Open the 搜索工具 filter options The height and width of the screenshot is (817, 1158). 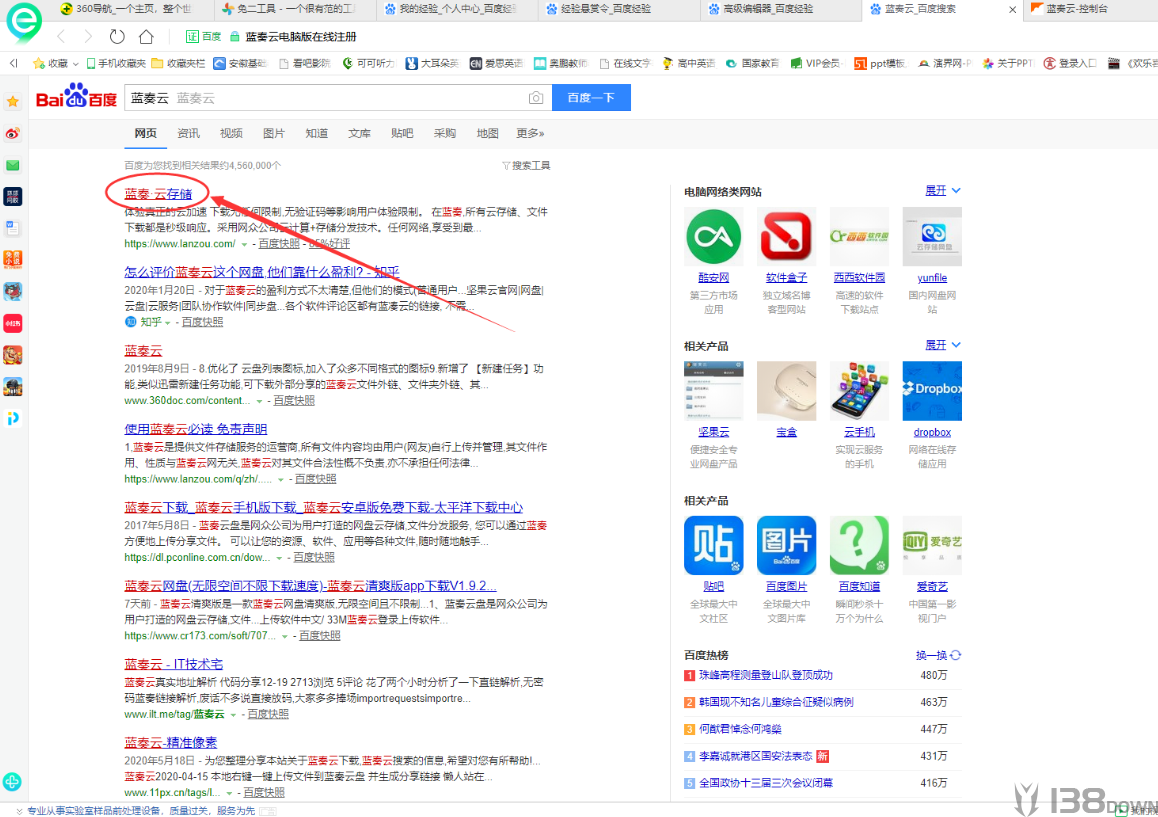point(526,165)
